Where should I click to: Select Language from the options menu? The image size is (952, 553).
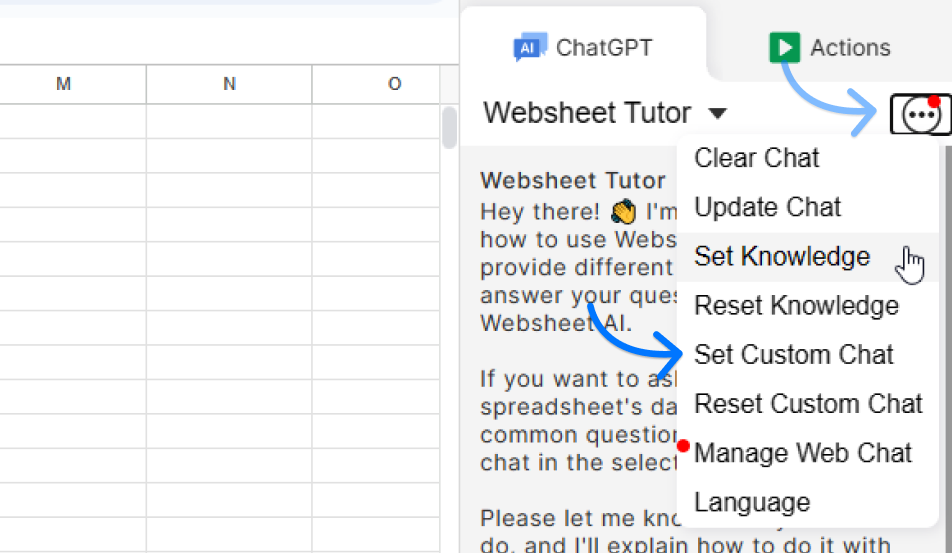coord(752,502)
